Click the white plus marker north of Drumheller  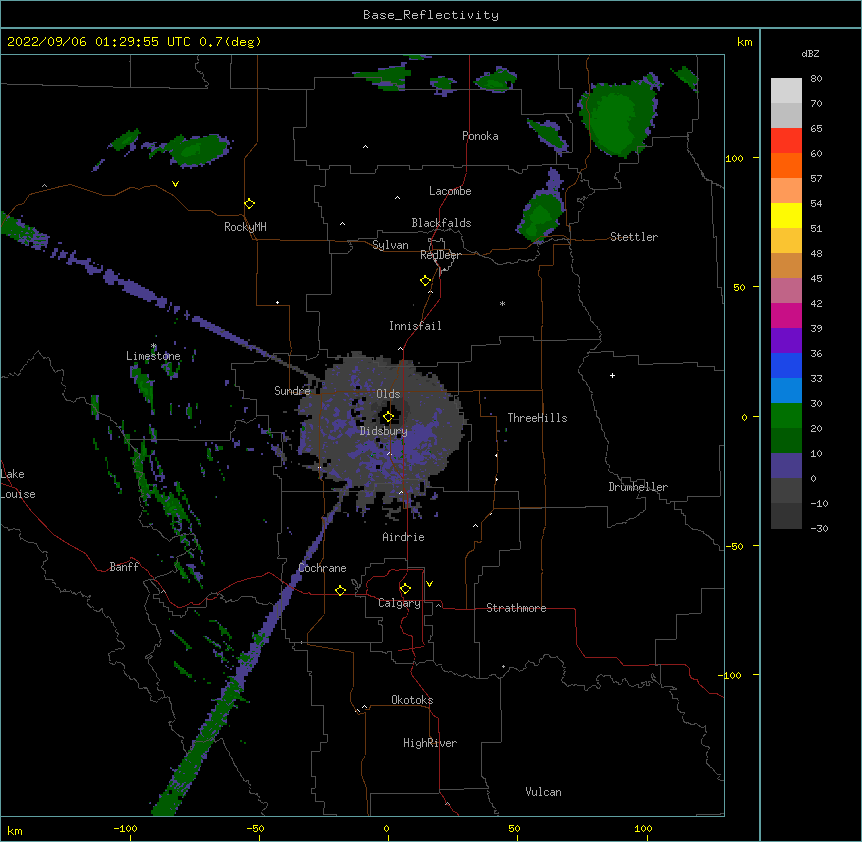coord(612,375)
